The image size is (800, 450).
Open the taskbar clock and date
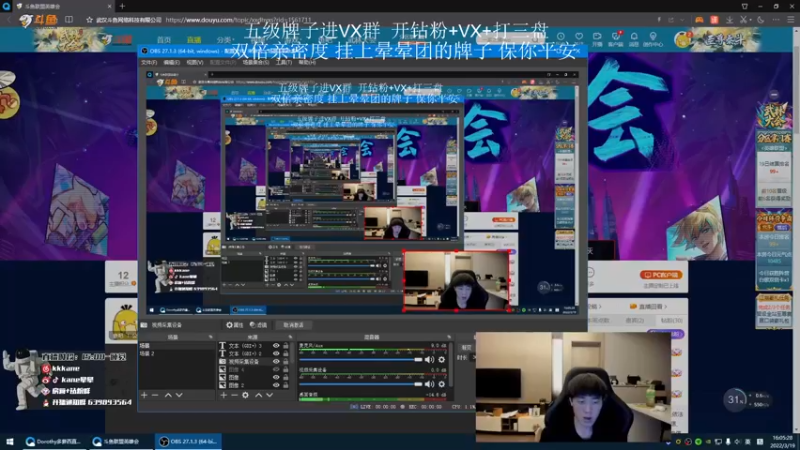[x=783, y=441]
